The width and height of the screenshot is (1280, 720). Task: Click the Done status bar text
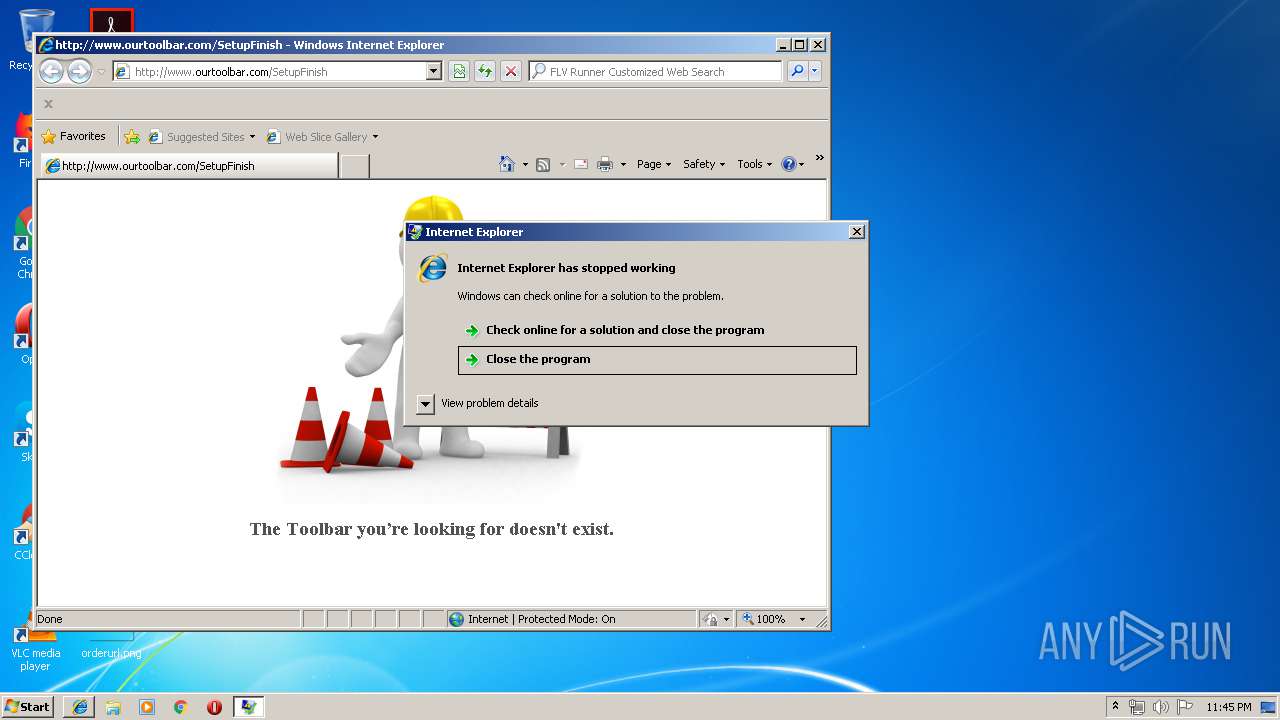(x=50, y=619)
